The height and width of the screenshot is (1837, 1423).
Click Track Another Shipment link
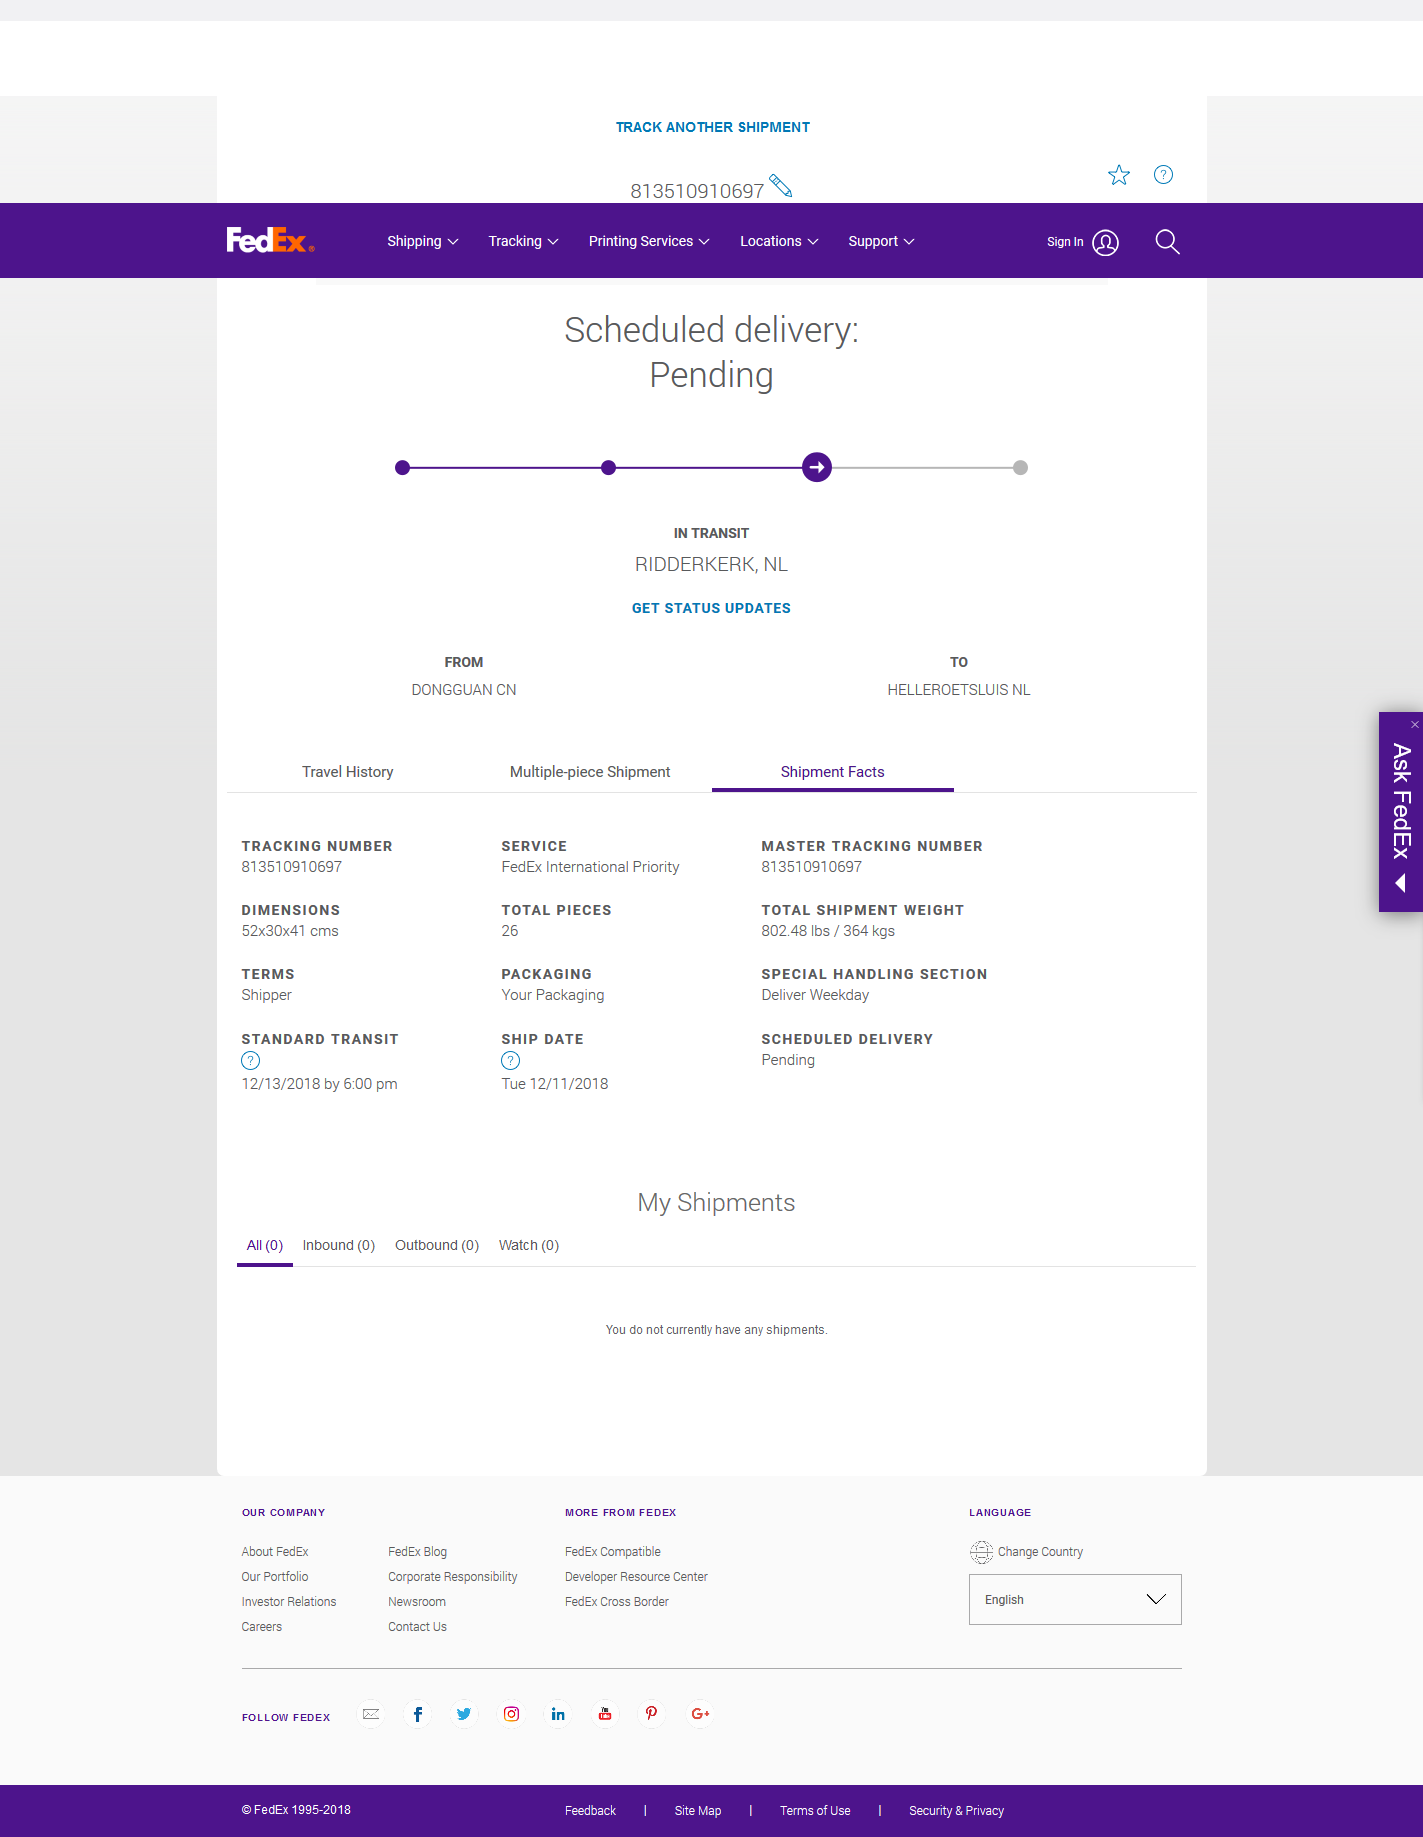[x=713, y=127]
